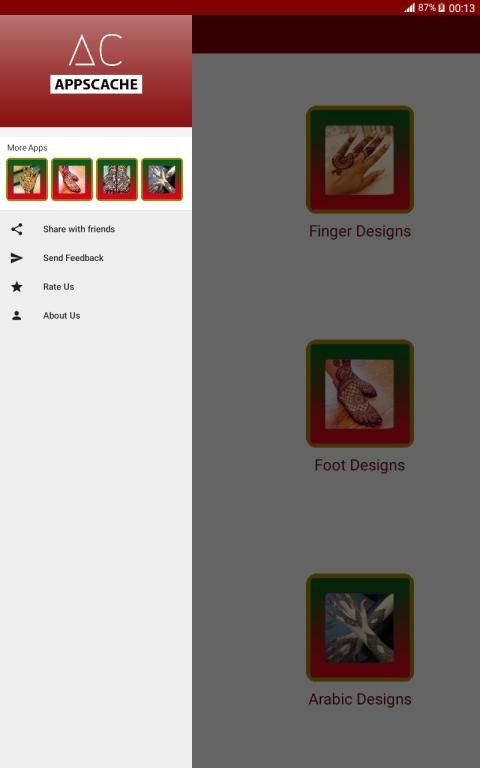Tap the person icon for About Us
Image resolution: width=480 pixels, height=768 pixels.
click(17, 315)
